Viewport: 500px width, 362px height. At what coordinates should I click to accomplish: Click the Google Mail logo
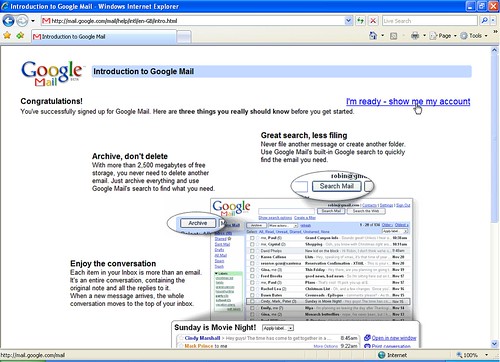(x=52, y=73)
